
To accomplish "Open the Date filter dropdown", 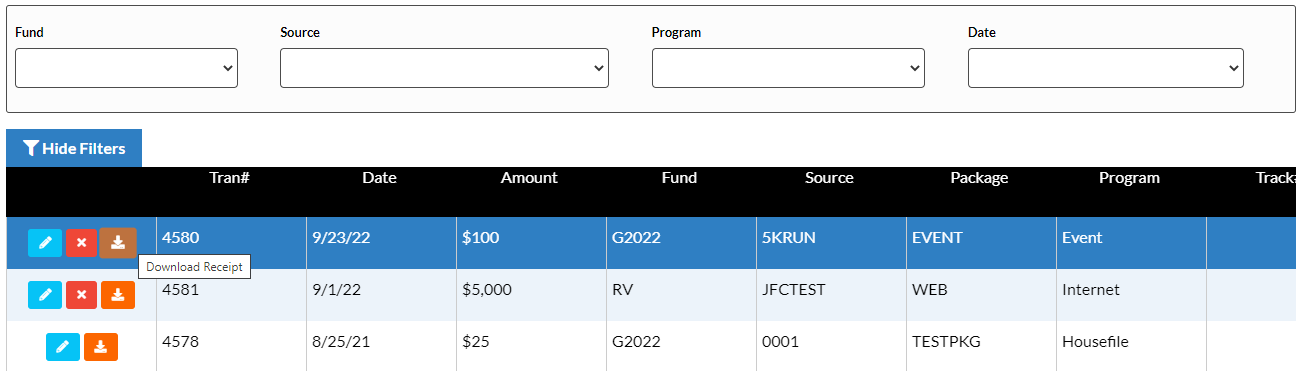I will (x=1106, y=68).
